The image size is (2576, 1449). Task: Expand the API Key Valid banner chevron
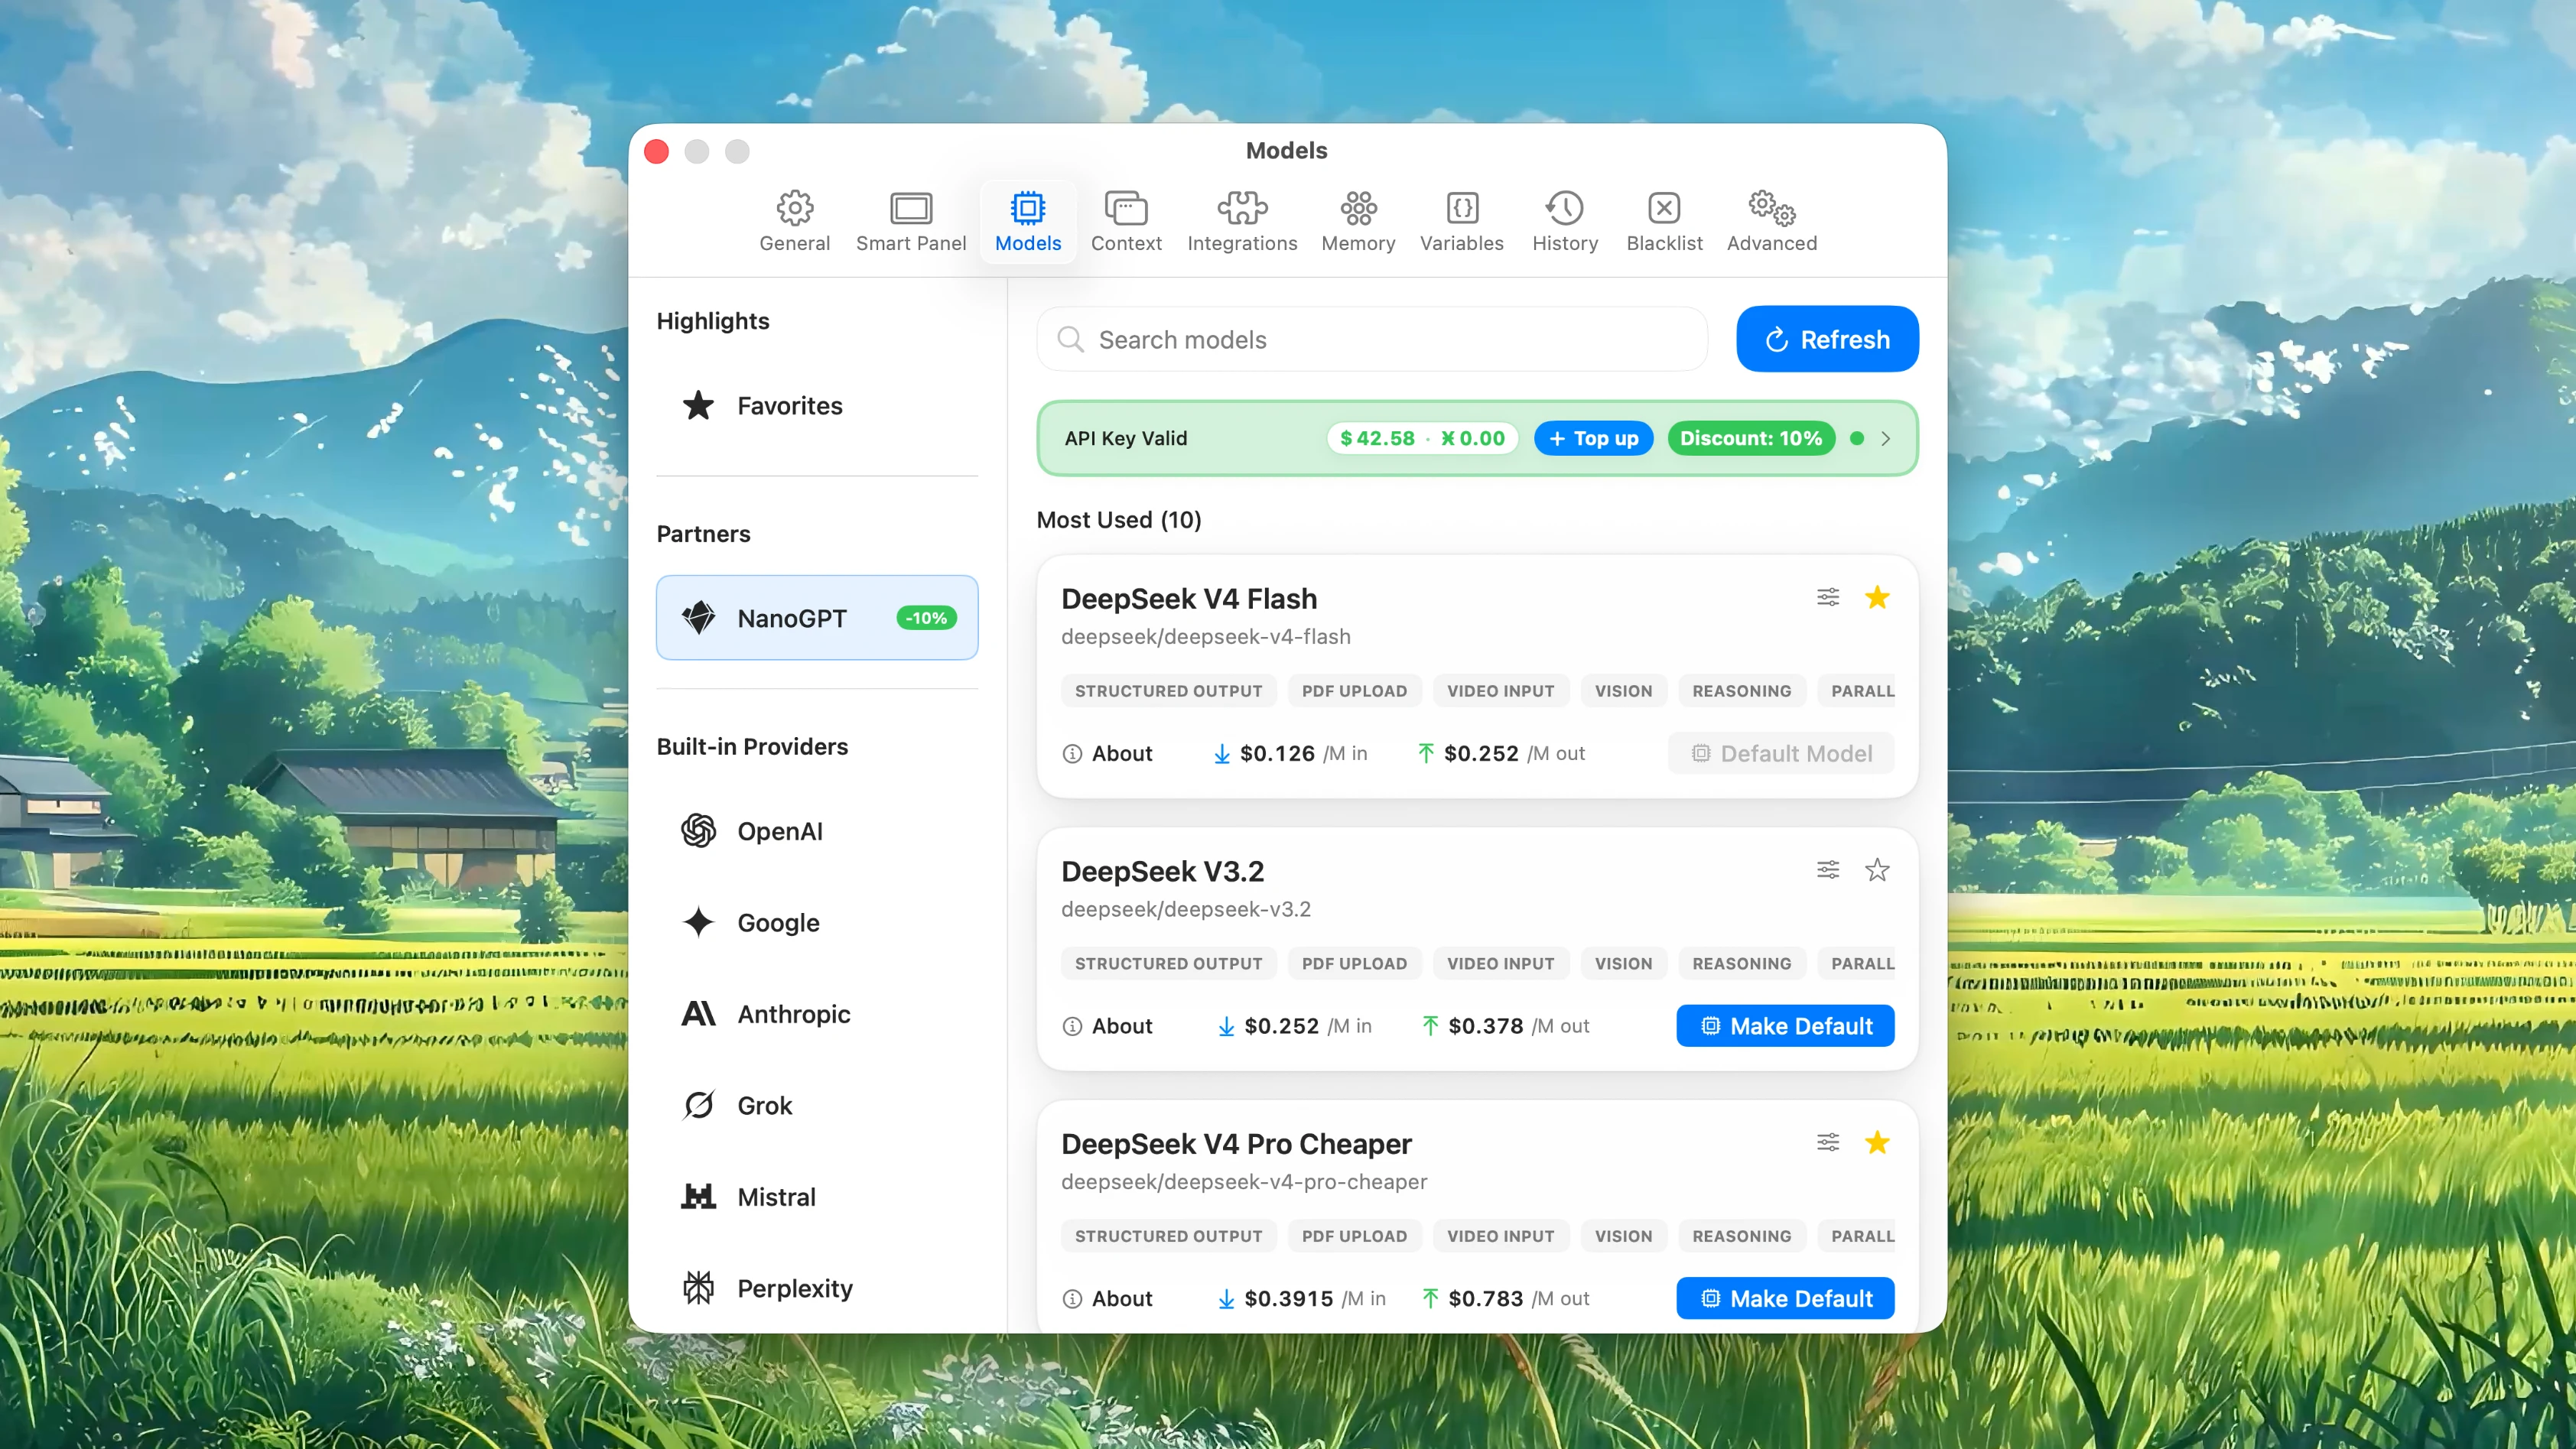[x=1885, y=438]
